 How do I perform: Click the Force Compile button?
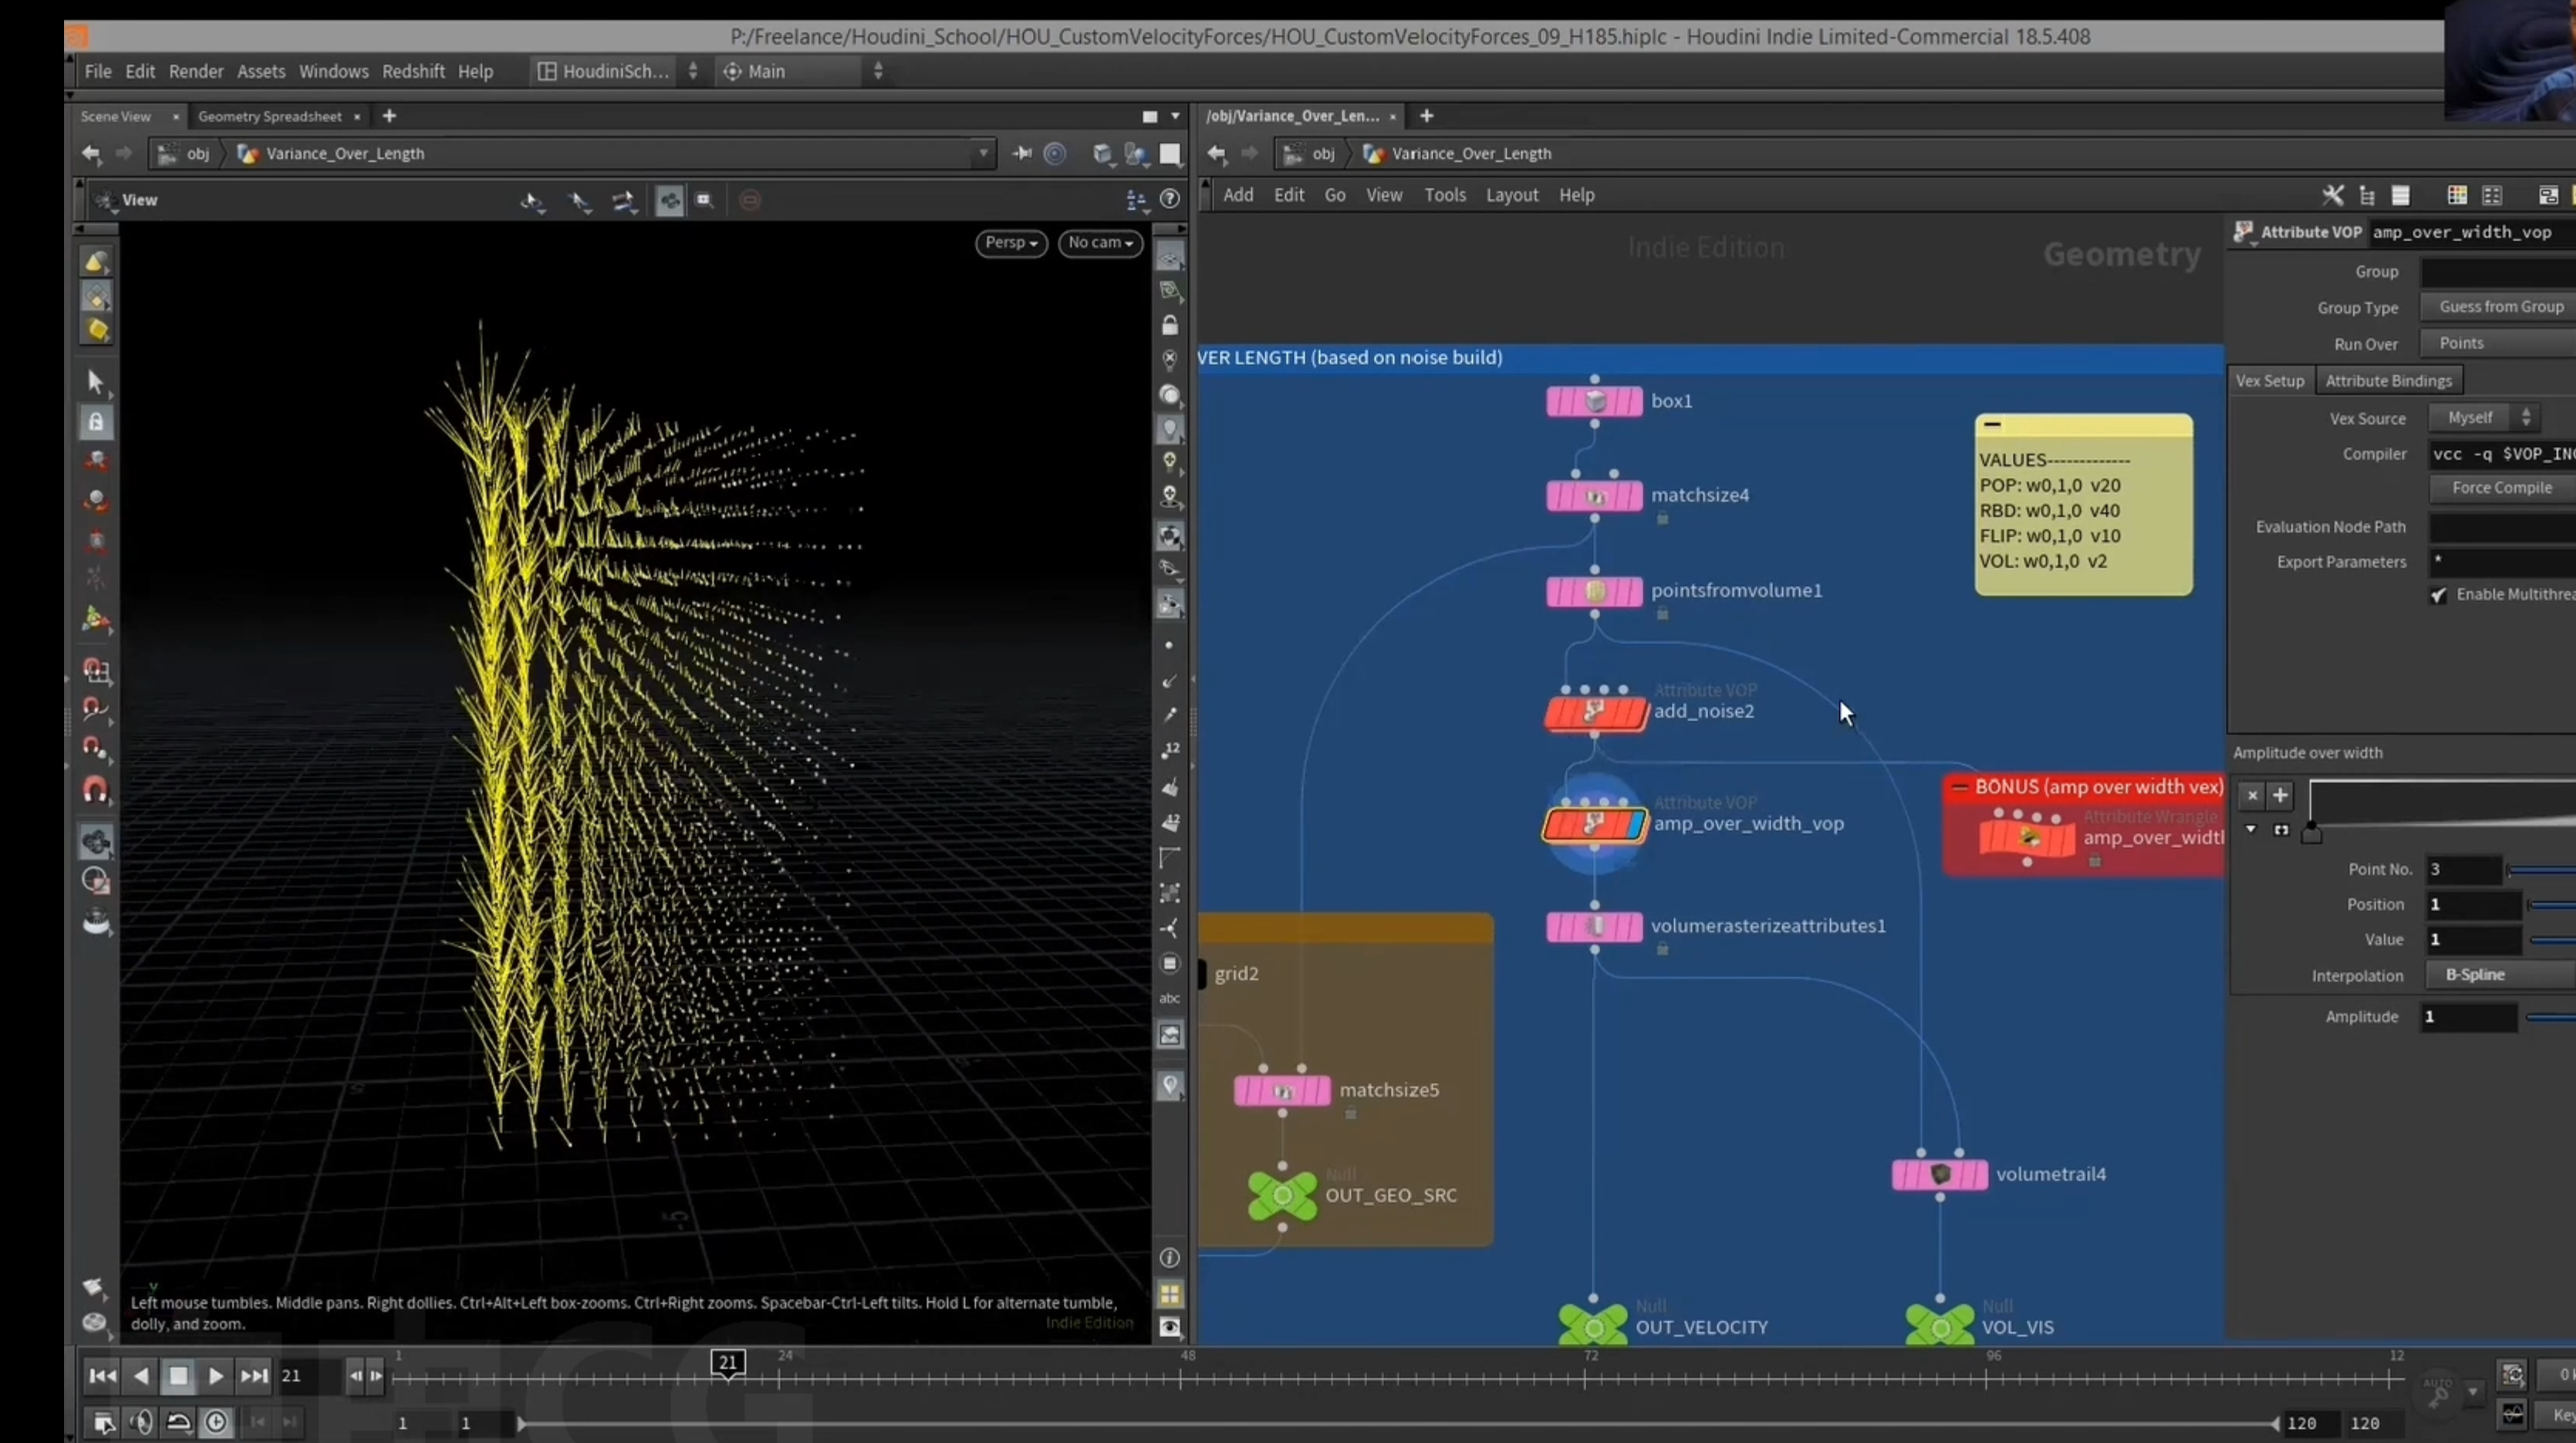(2502, 488)
